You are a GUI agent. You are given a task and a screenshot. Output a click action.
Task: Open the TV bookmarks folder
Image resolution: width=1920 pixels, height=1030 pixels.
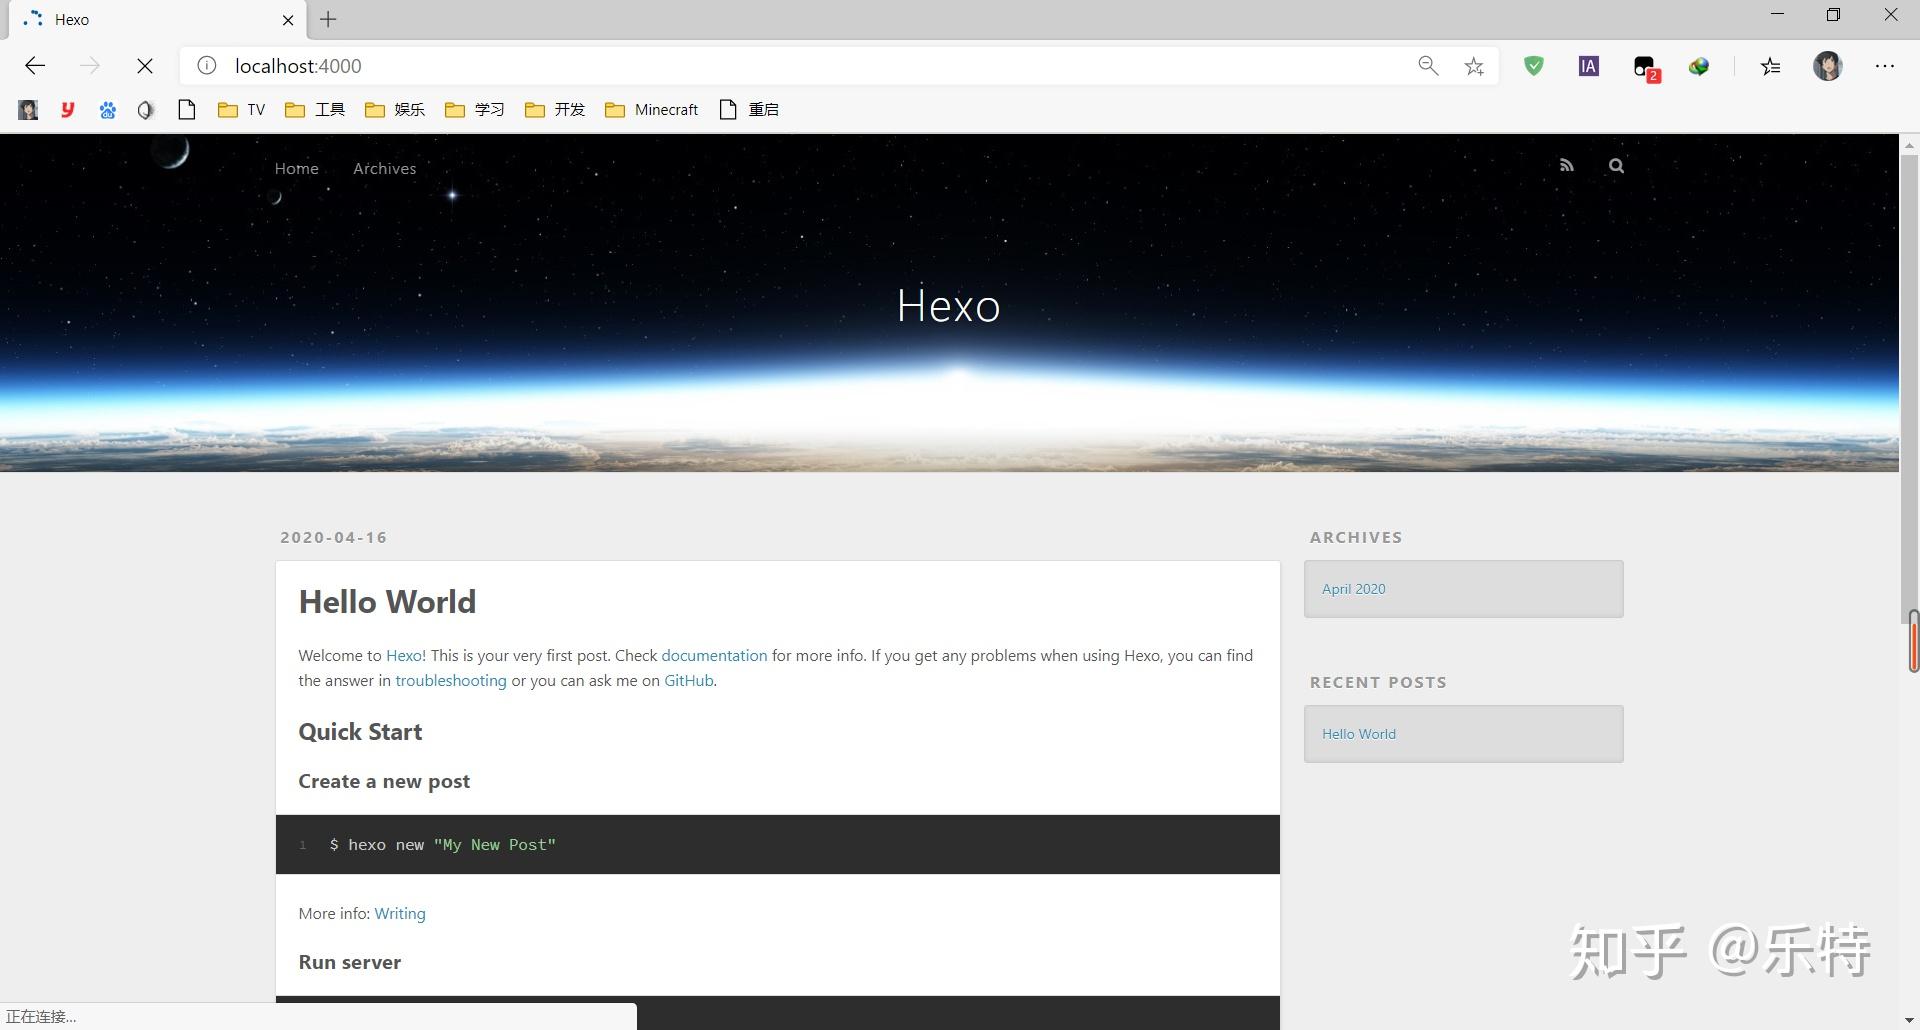240,110
